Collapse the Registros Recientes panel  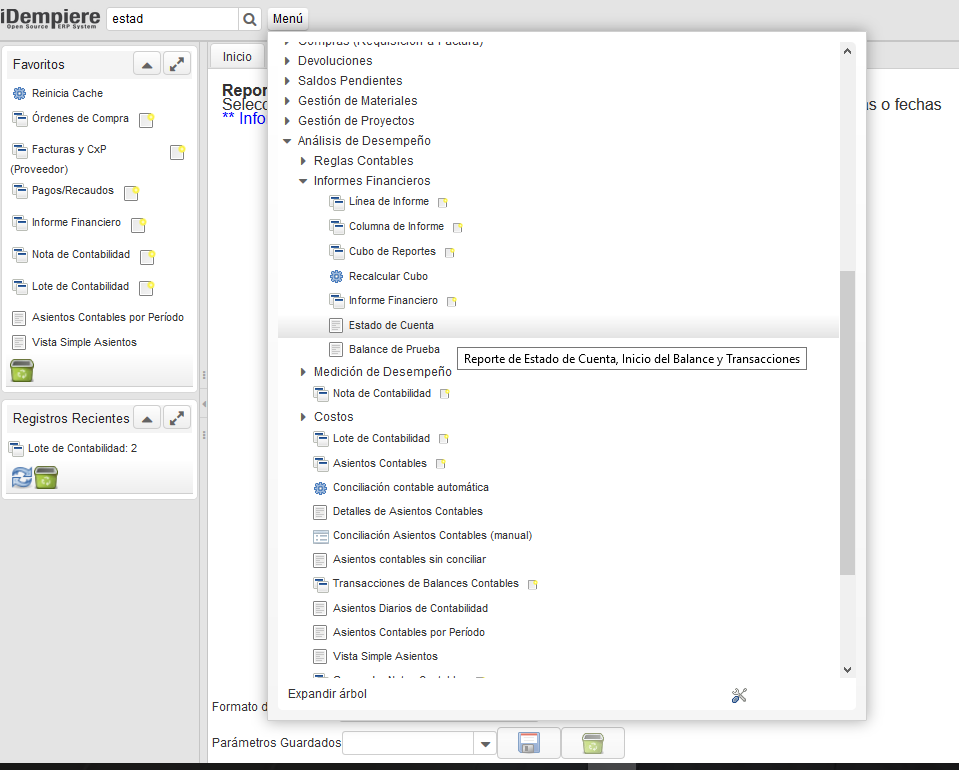(147, 418)
